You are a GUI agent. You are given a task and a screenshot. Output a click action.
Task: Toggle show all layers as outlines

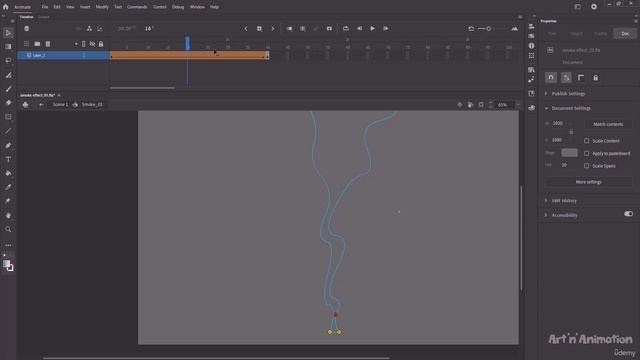[x=84, y=44]
